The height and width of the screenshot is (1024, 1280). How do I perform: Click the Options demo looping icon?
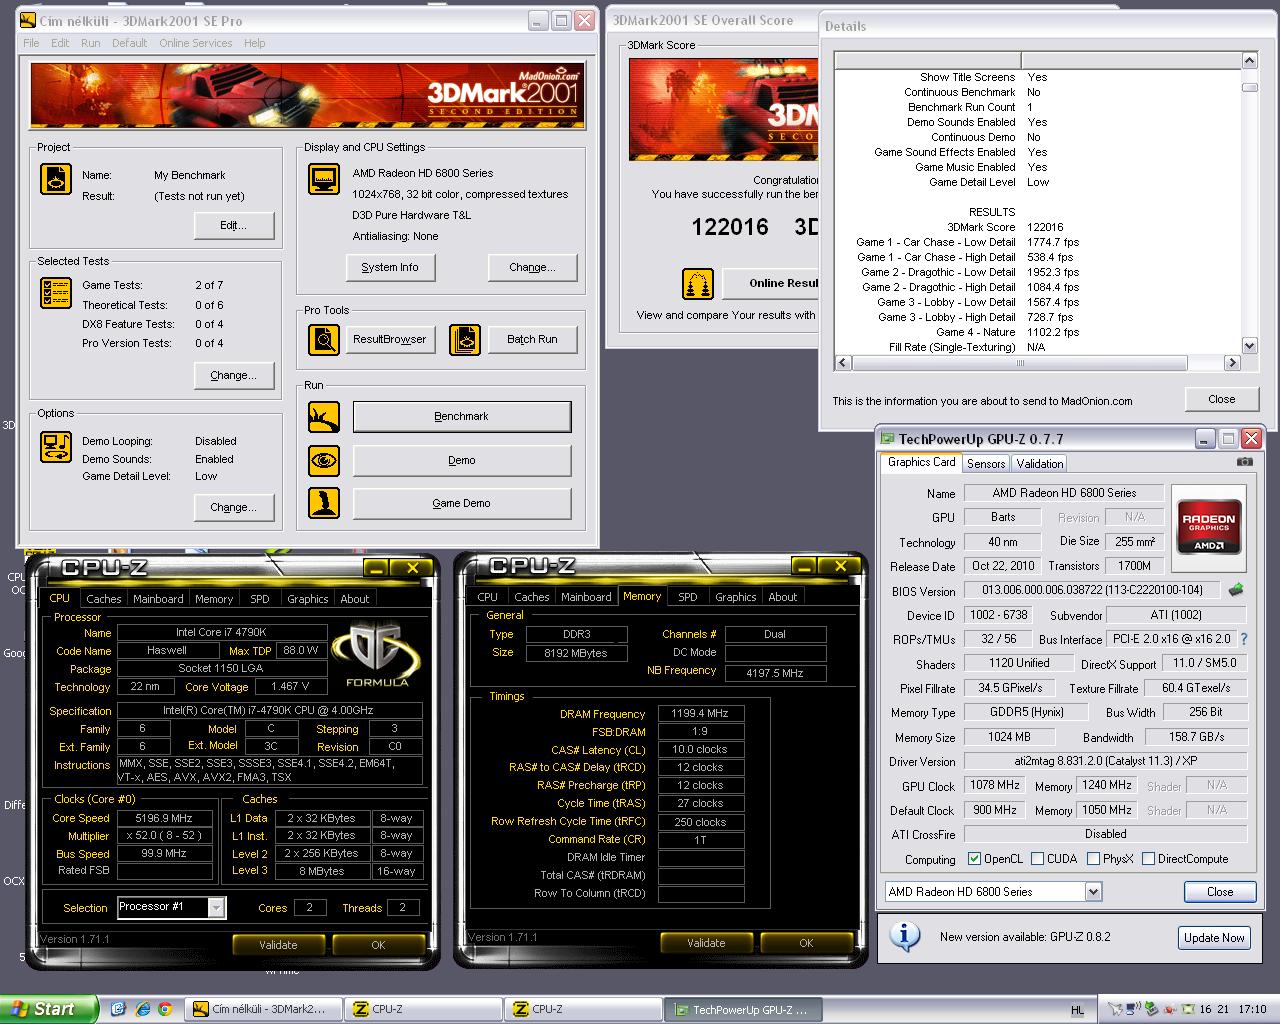click(56, 446)
